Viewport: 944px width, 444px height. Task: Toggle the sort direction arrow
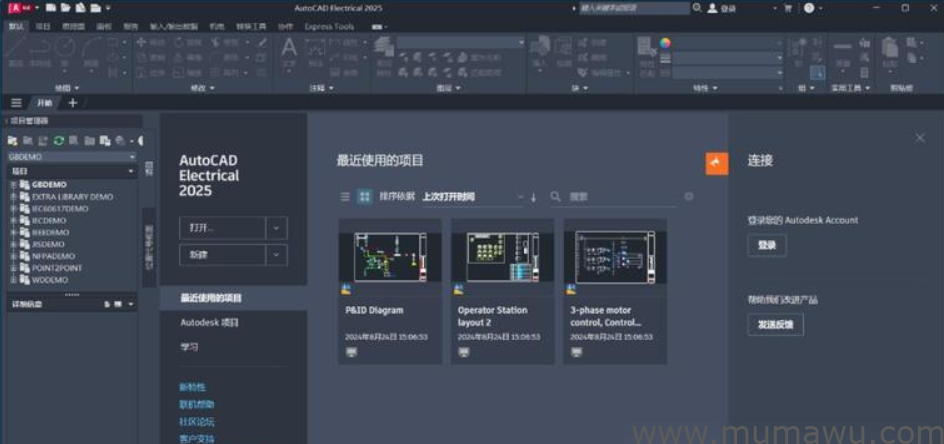[x=533, y=197]
